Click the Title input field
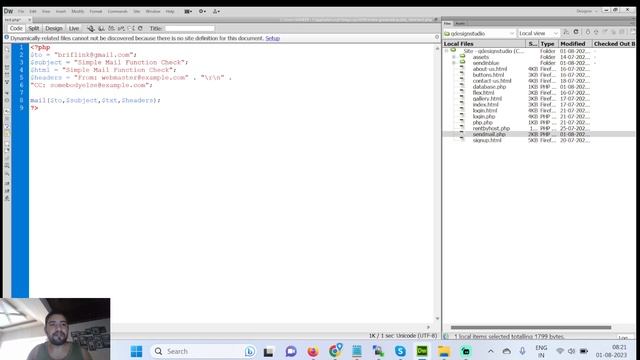This screenshot has width=640, height=360. [x=190, y=28]
